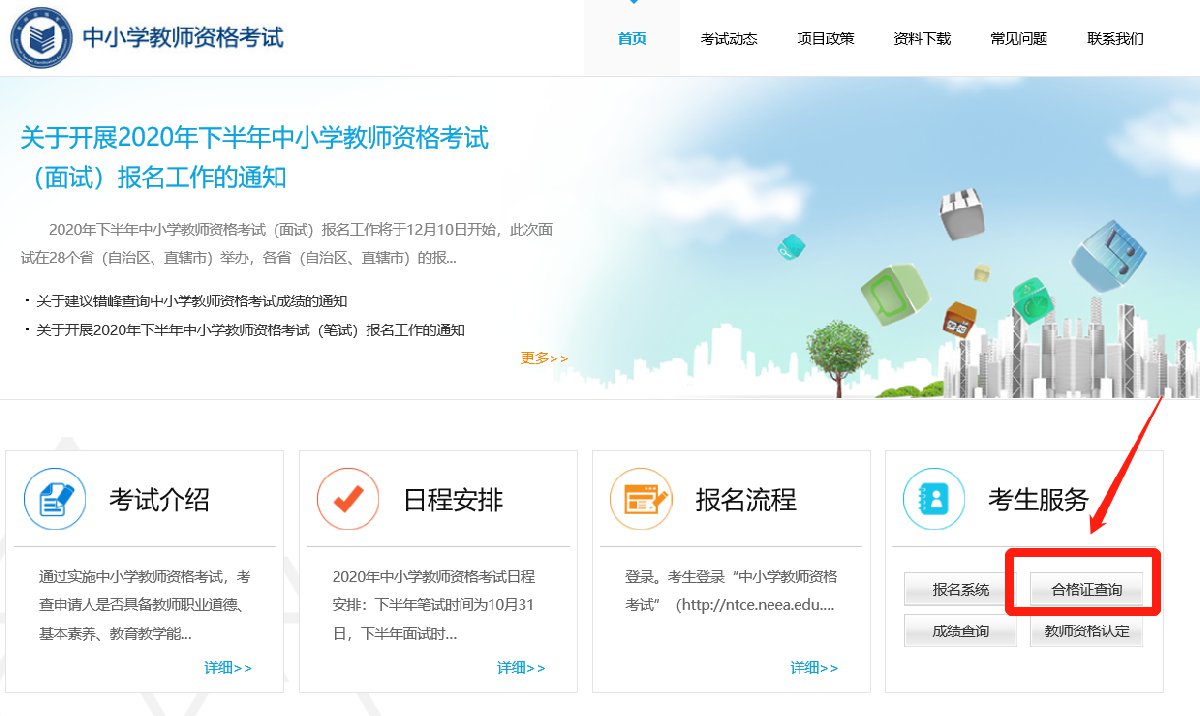Open 详细>> under 考试介绍
1200x716 pixels.
(x=228, y=668)
